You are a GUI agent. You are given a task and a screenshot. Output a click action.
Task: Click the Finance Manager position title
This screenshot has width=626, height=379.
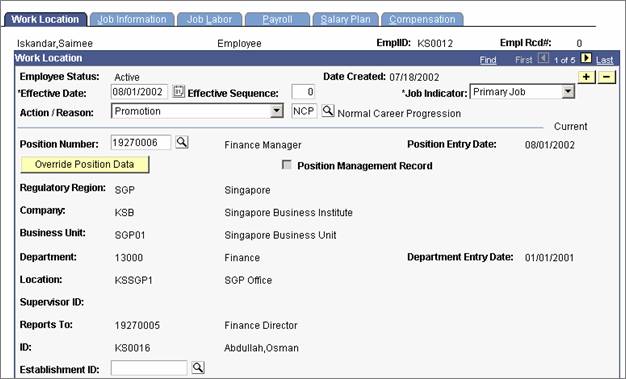tap(263, 145)
